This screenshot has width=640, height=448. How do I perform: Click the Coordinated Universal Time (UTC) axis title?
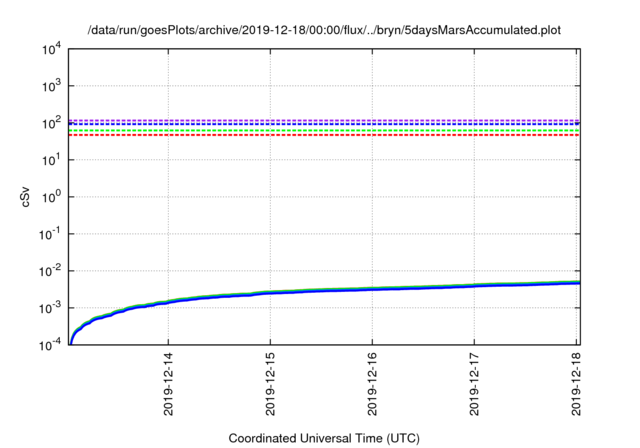[324, 438]
